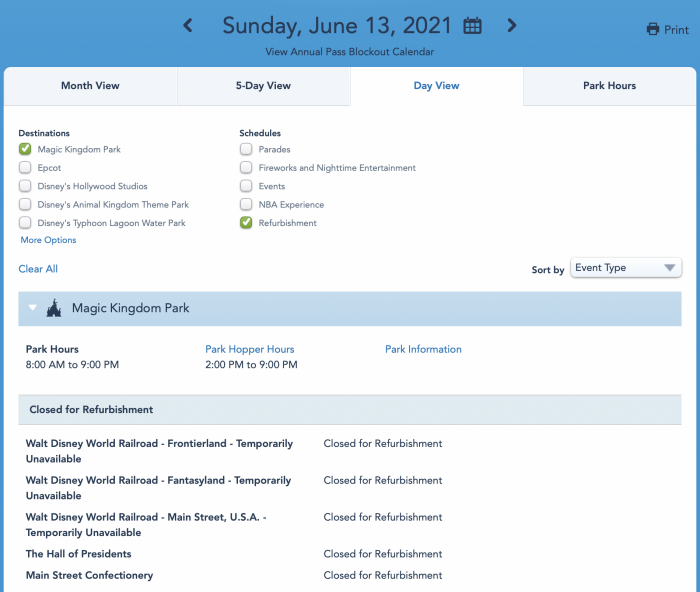Select Walt Disney World Railroad - Main Street entry
Image resolution: width=700 pixels, height=592 pixels.
click(x=146, y=525)
